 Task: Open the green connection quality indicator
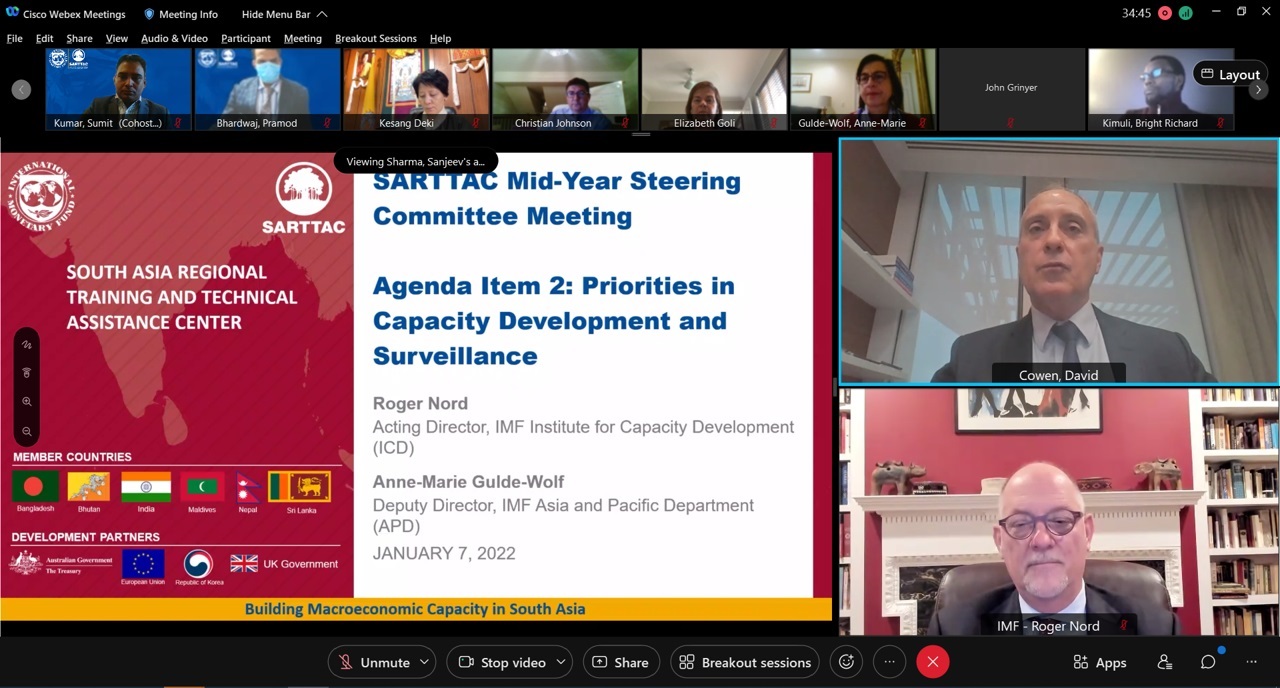(x=1186, y=13)
